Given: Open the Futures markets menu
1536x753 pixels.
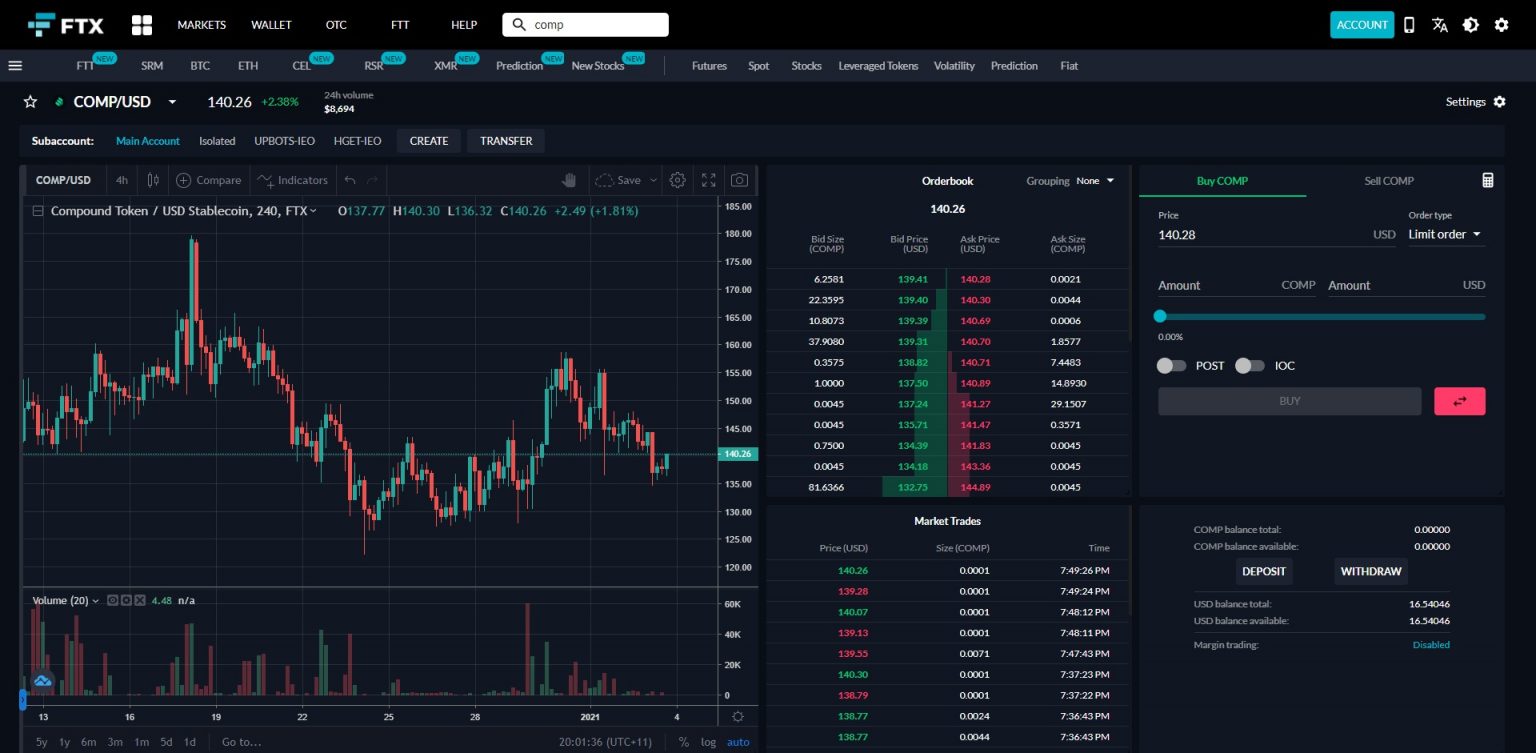Looking at the screenshot, I should [x=709, y=65].
